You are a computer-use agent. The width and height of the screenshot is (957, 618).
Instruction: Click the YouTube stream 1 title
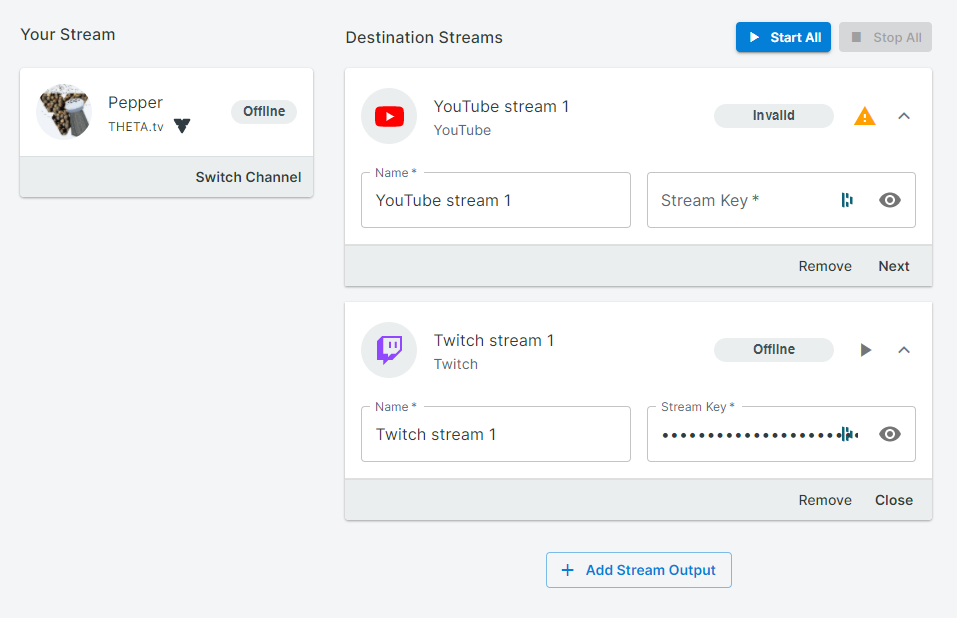(x=501, y=106)
